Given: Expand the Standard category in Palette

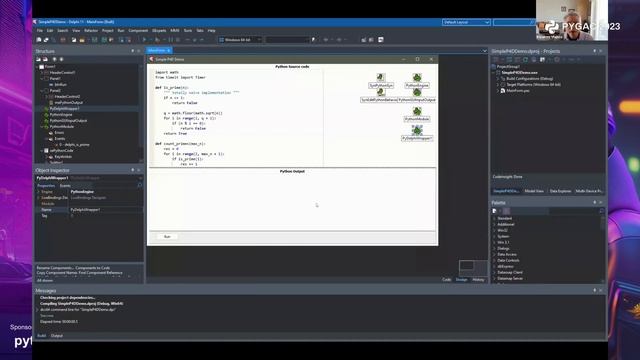Looking at the screenshot, I should pyautogui.click(x=494, y=218).
